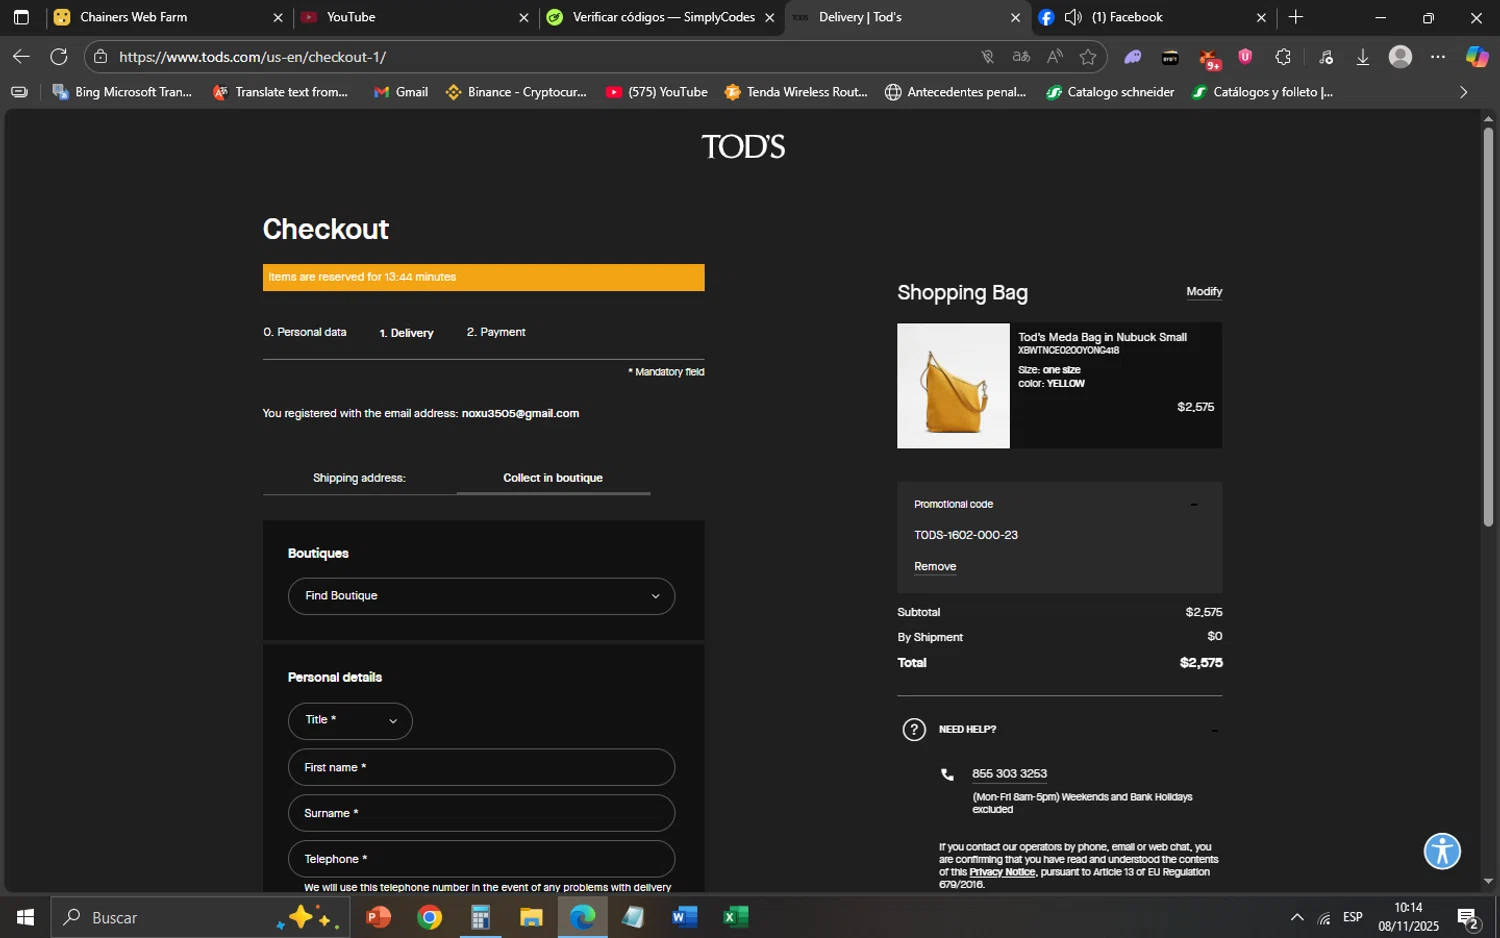Image resolution: width=1500 pixels, height=938 pixels.
Task: Open PowerPoint from the taskbar
Action: pyautogui.click(x=378, y=917)
